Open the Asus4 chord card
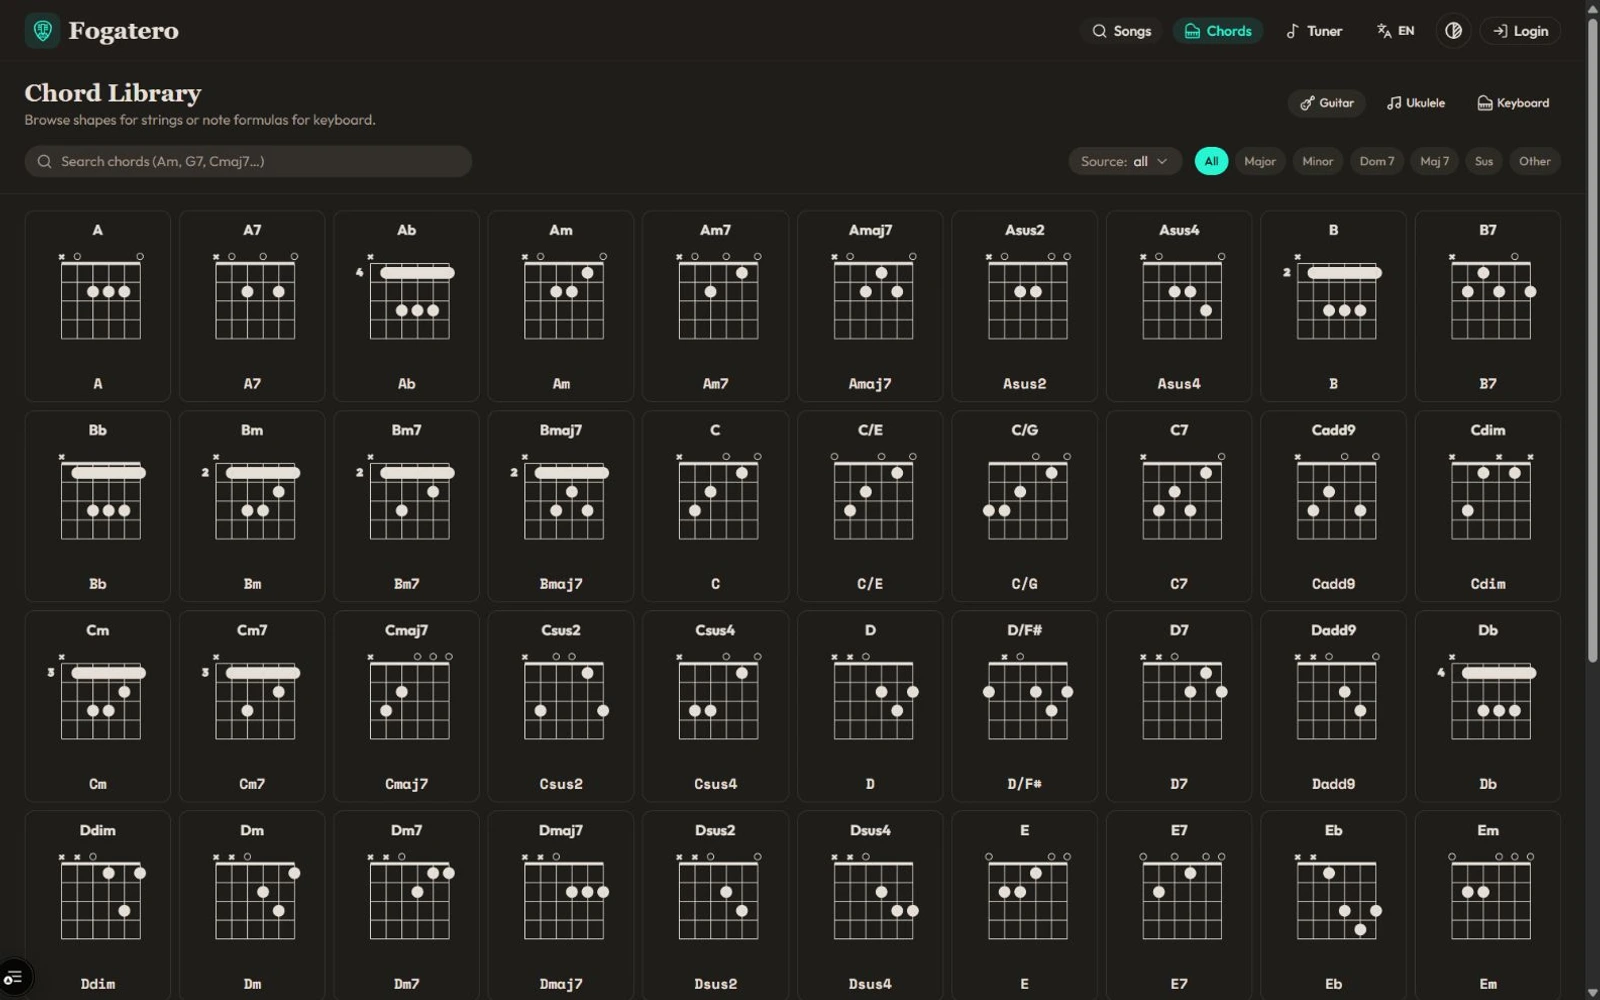 tap(1179, 306)
